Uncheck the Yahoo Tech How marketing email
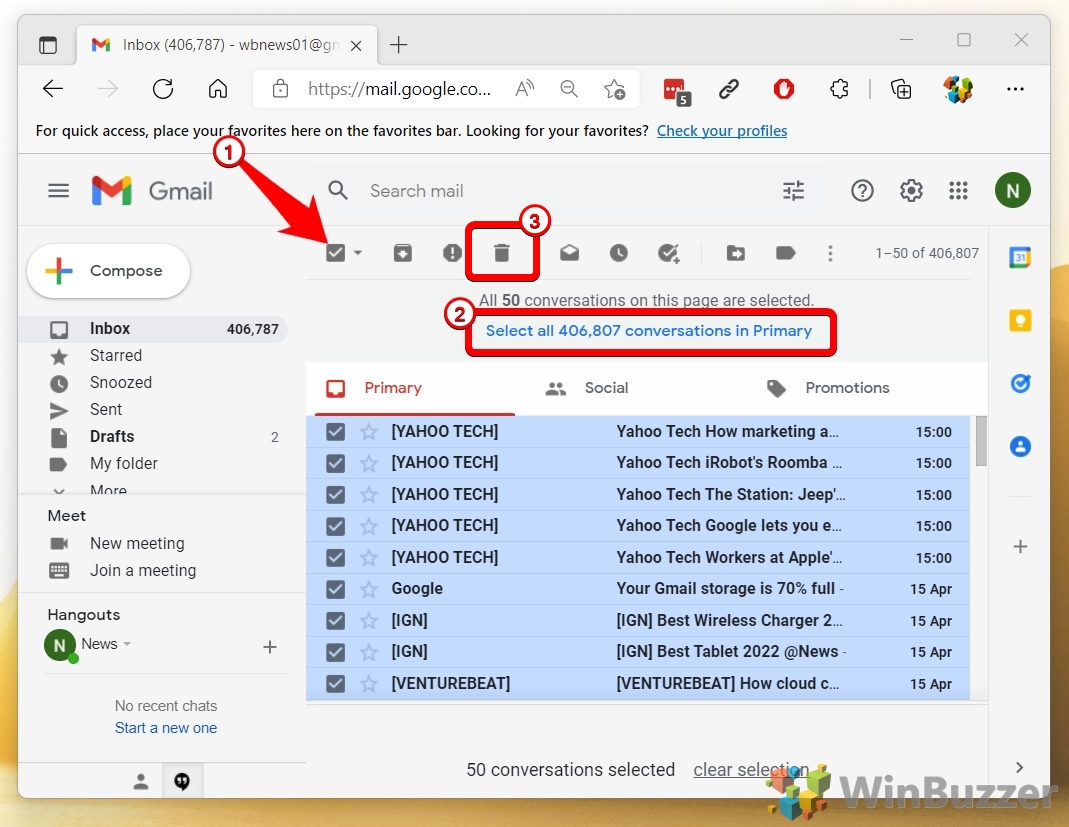 point(335,432)
